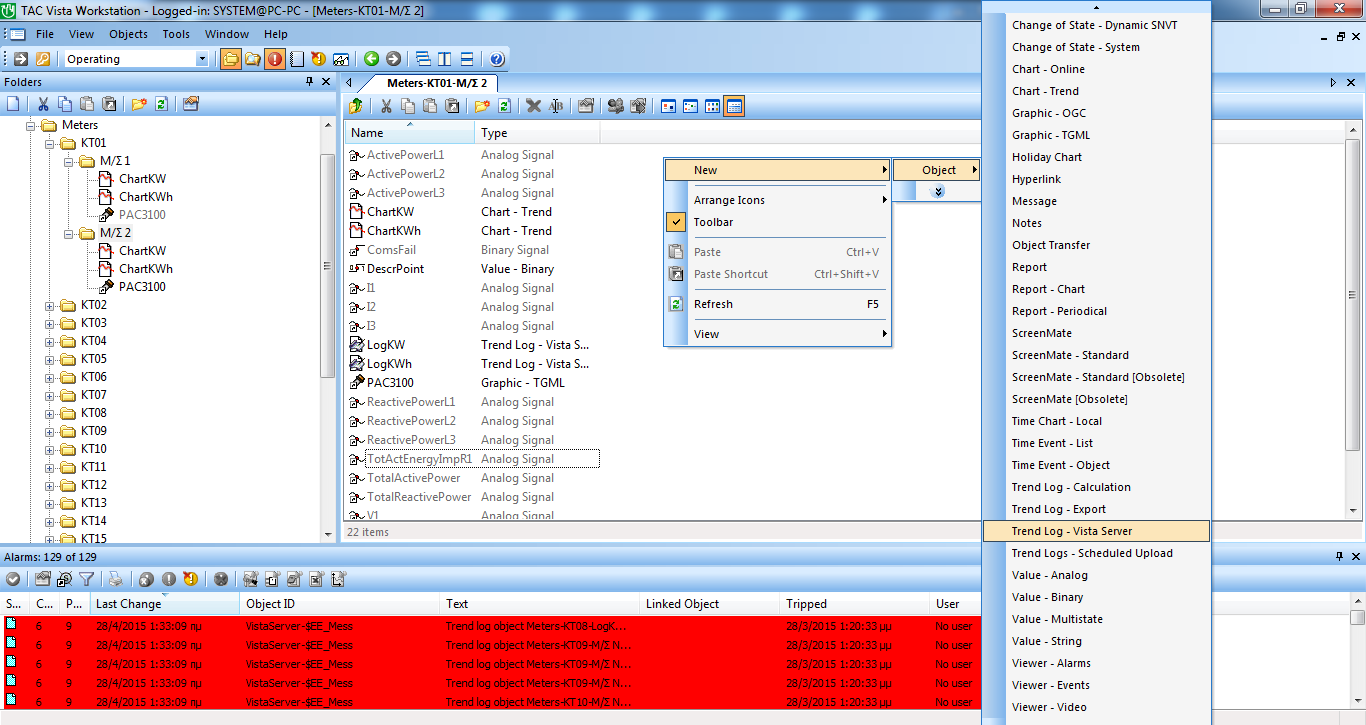This screenshot has height=725, width=1366.
Task: Toggle the Alarms pane pin (auto hide)
Action: 1340,556
